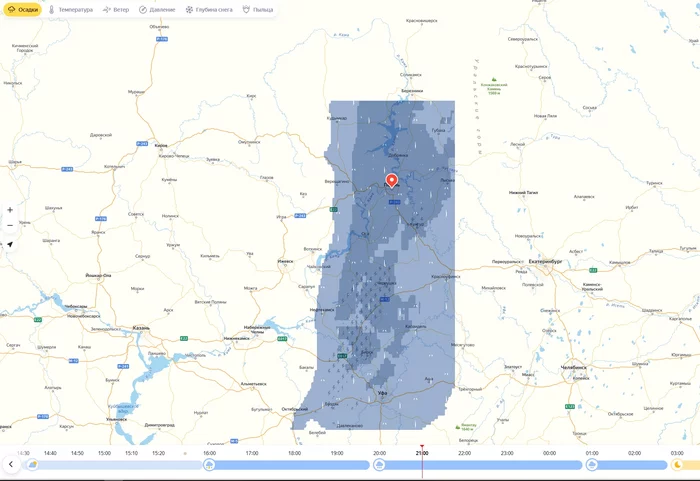This screenshot has height=481, width=700.
Task: Switch to the Температура layer tab
Action: pos(71,10)
